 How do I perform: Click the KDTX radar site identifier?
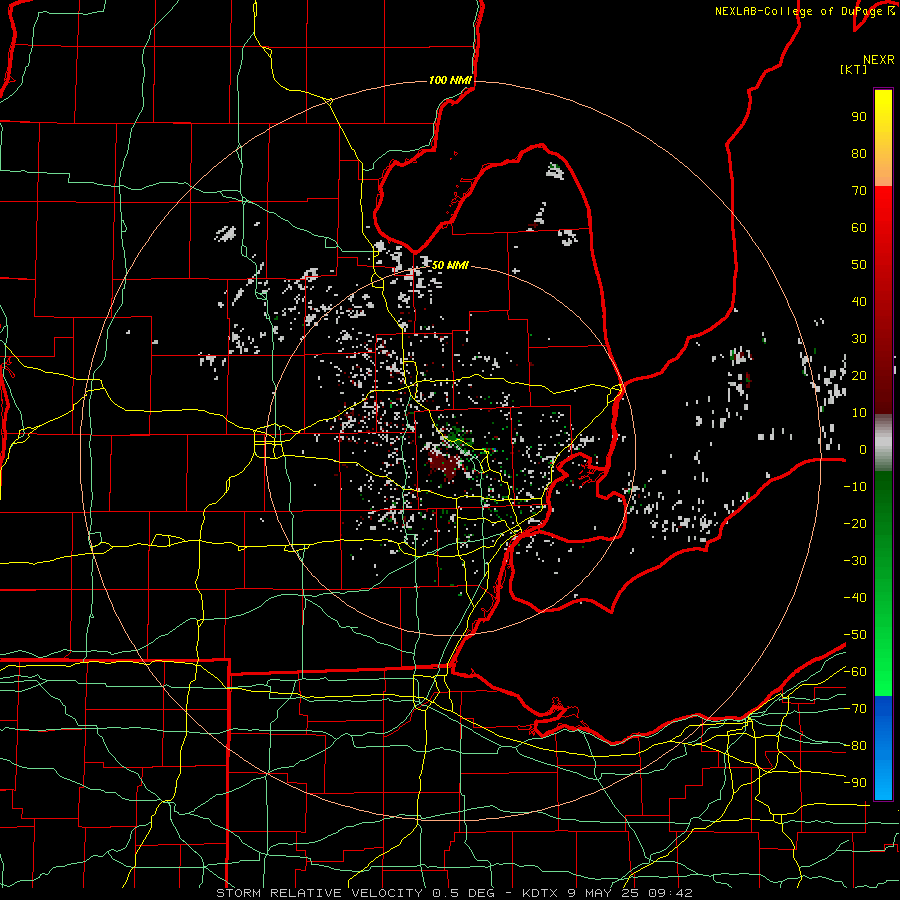(x=540, y=893)
